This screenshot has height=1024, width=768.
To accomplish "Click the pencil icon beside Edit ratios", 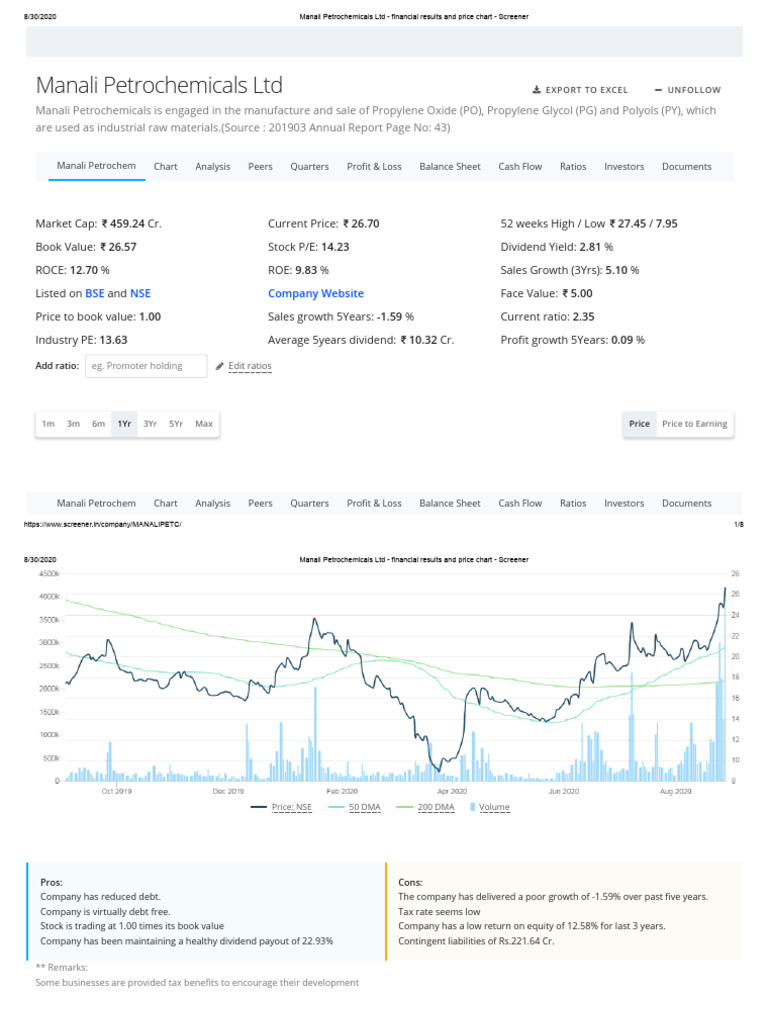I will point(220,366).
